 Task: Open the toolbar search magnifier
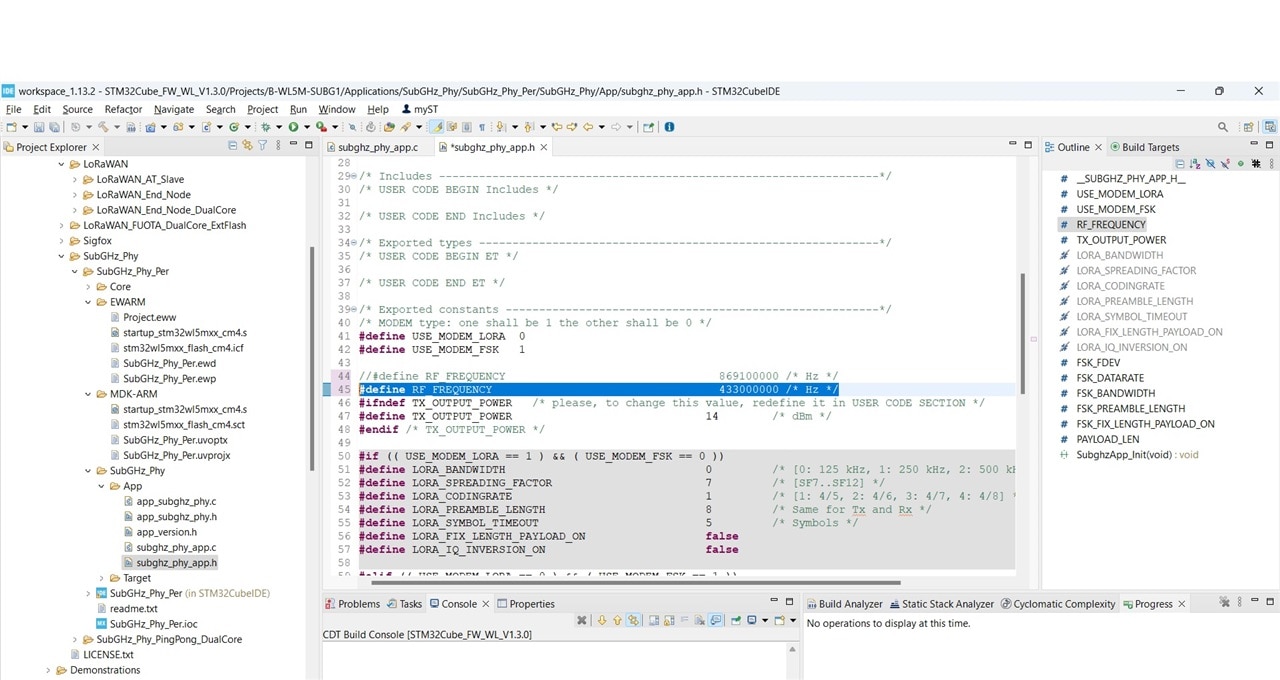coord(1223,127)
